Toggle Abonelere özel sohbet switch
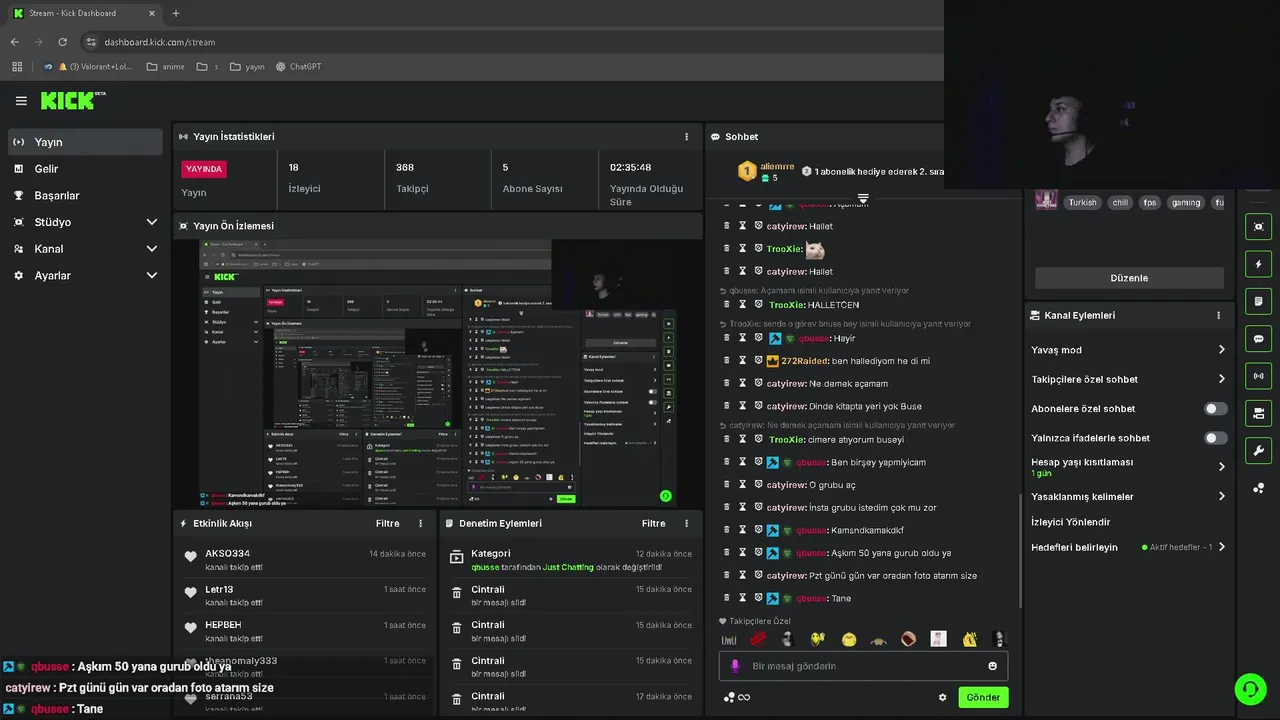This screenshot has width=1280, height=720. click(1215, 409)
